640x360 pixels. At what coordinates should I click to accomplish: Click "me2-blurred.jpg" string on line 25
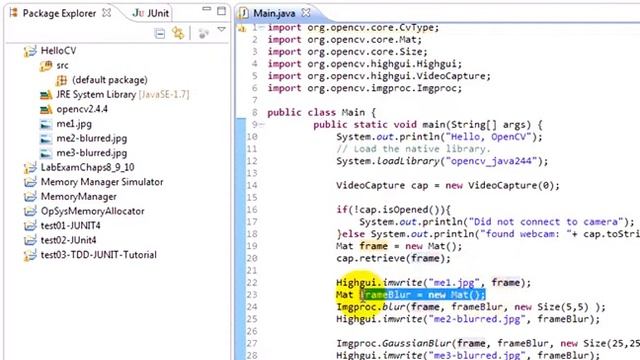click(x=477, y=319)
